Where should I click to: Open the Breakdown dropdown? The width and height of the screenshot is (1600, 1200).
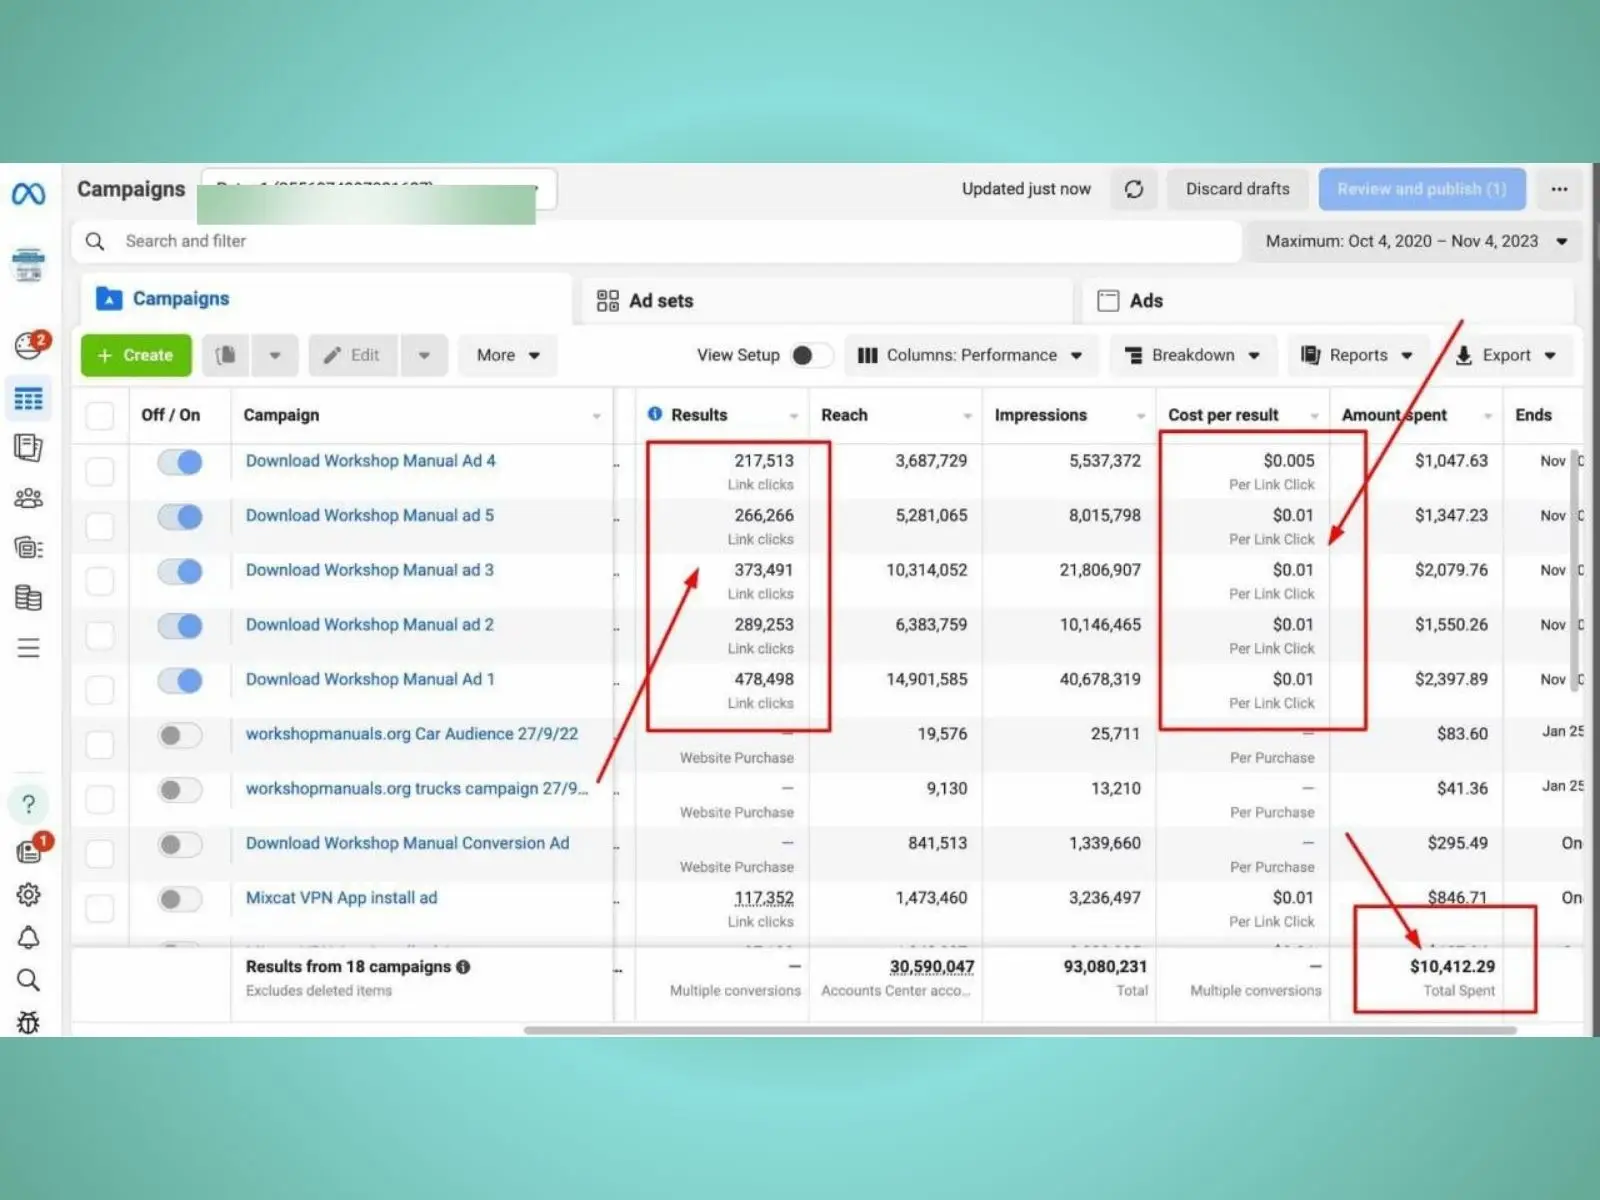1192,355
